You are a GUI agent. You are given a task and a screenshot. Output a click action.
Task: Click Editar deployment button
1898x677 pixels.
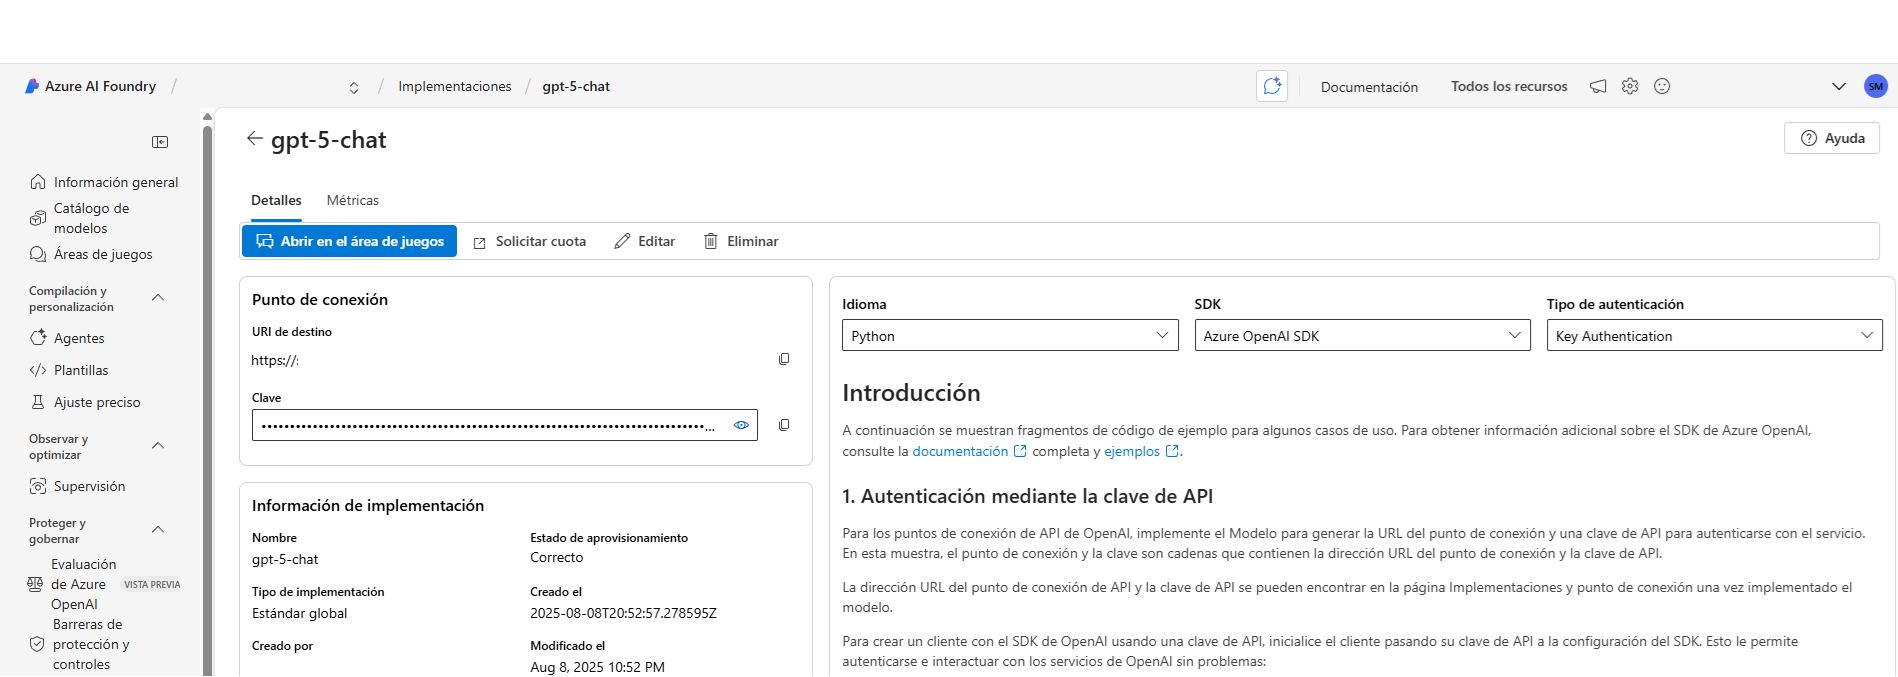644,241
